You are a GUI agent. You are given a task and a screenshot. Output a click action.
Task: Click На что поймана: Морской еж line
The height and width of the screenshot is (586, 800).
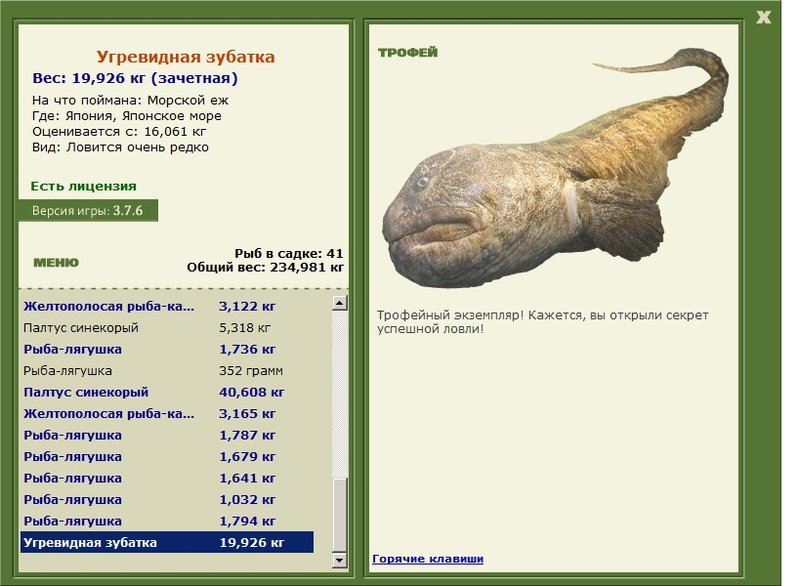coord(131,100)
